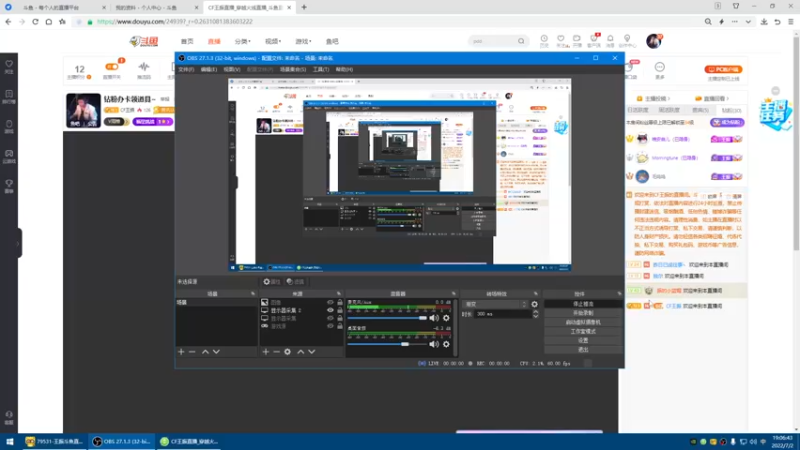Expand the Douyu games dropdown in nav bar

tap(303, 41)
